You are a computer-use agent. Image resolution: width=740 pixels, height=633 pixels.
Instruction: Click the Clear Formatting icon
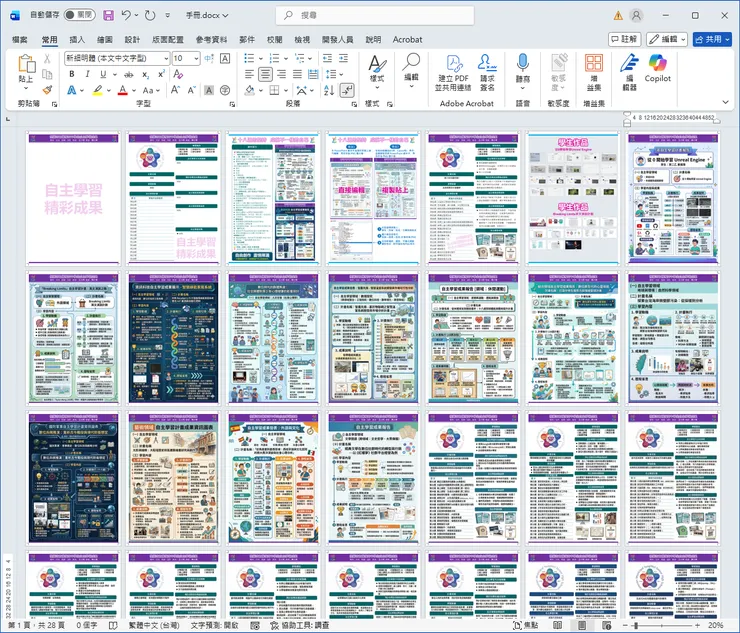click(178, 74)
